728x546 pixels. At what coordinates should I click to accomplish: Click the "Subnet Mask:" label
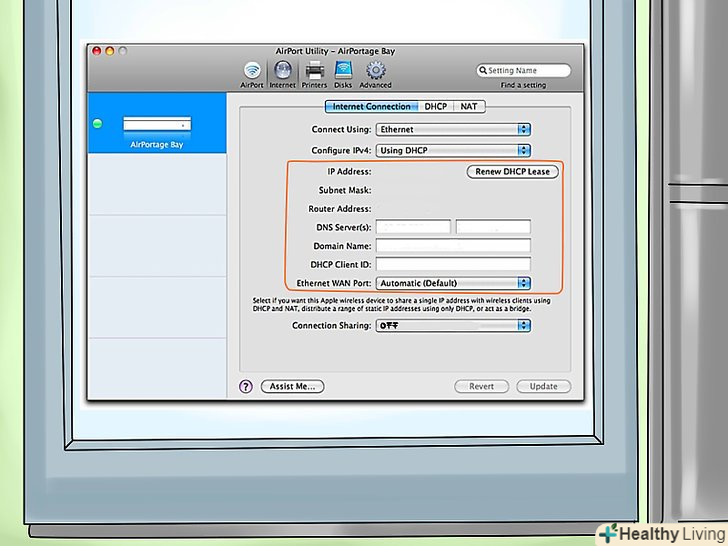[345, 190]
